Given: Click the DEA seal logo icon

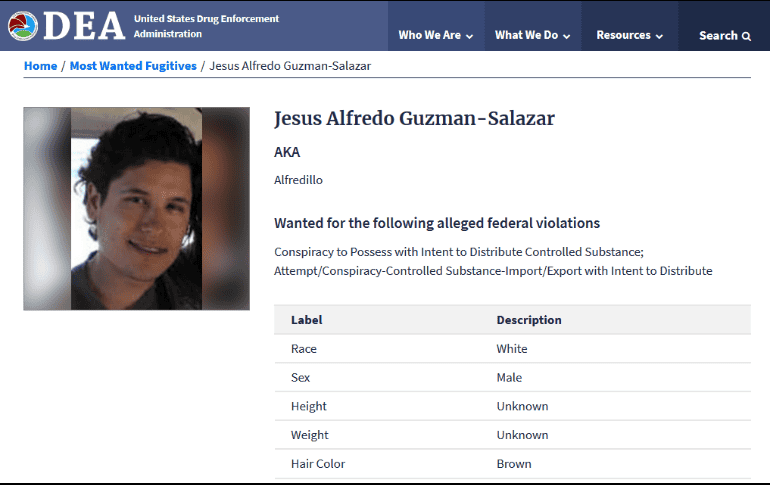Looking at the screenshot, I should click(23, 26).
